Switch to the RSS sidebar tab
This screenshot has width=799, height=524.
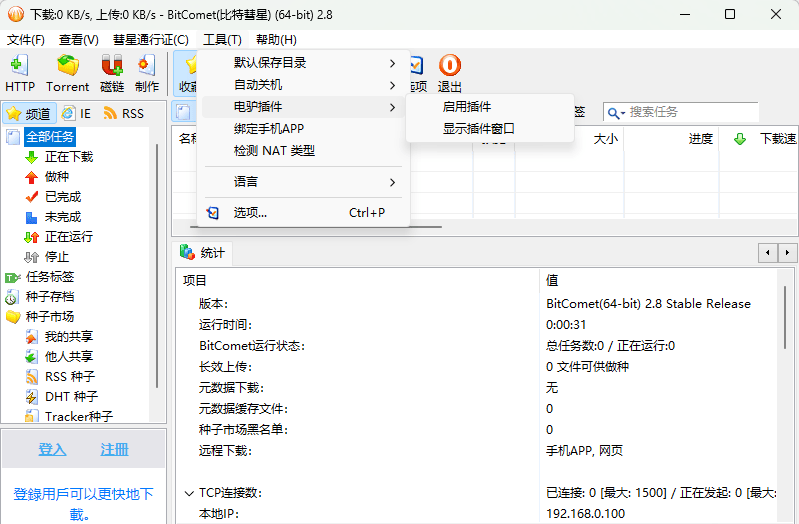click(124, 113)
